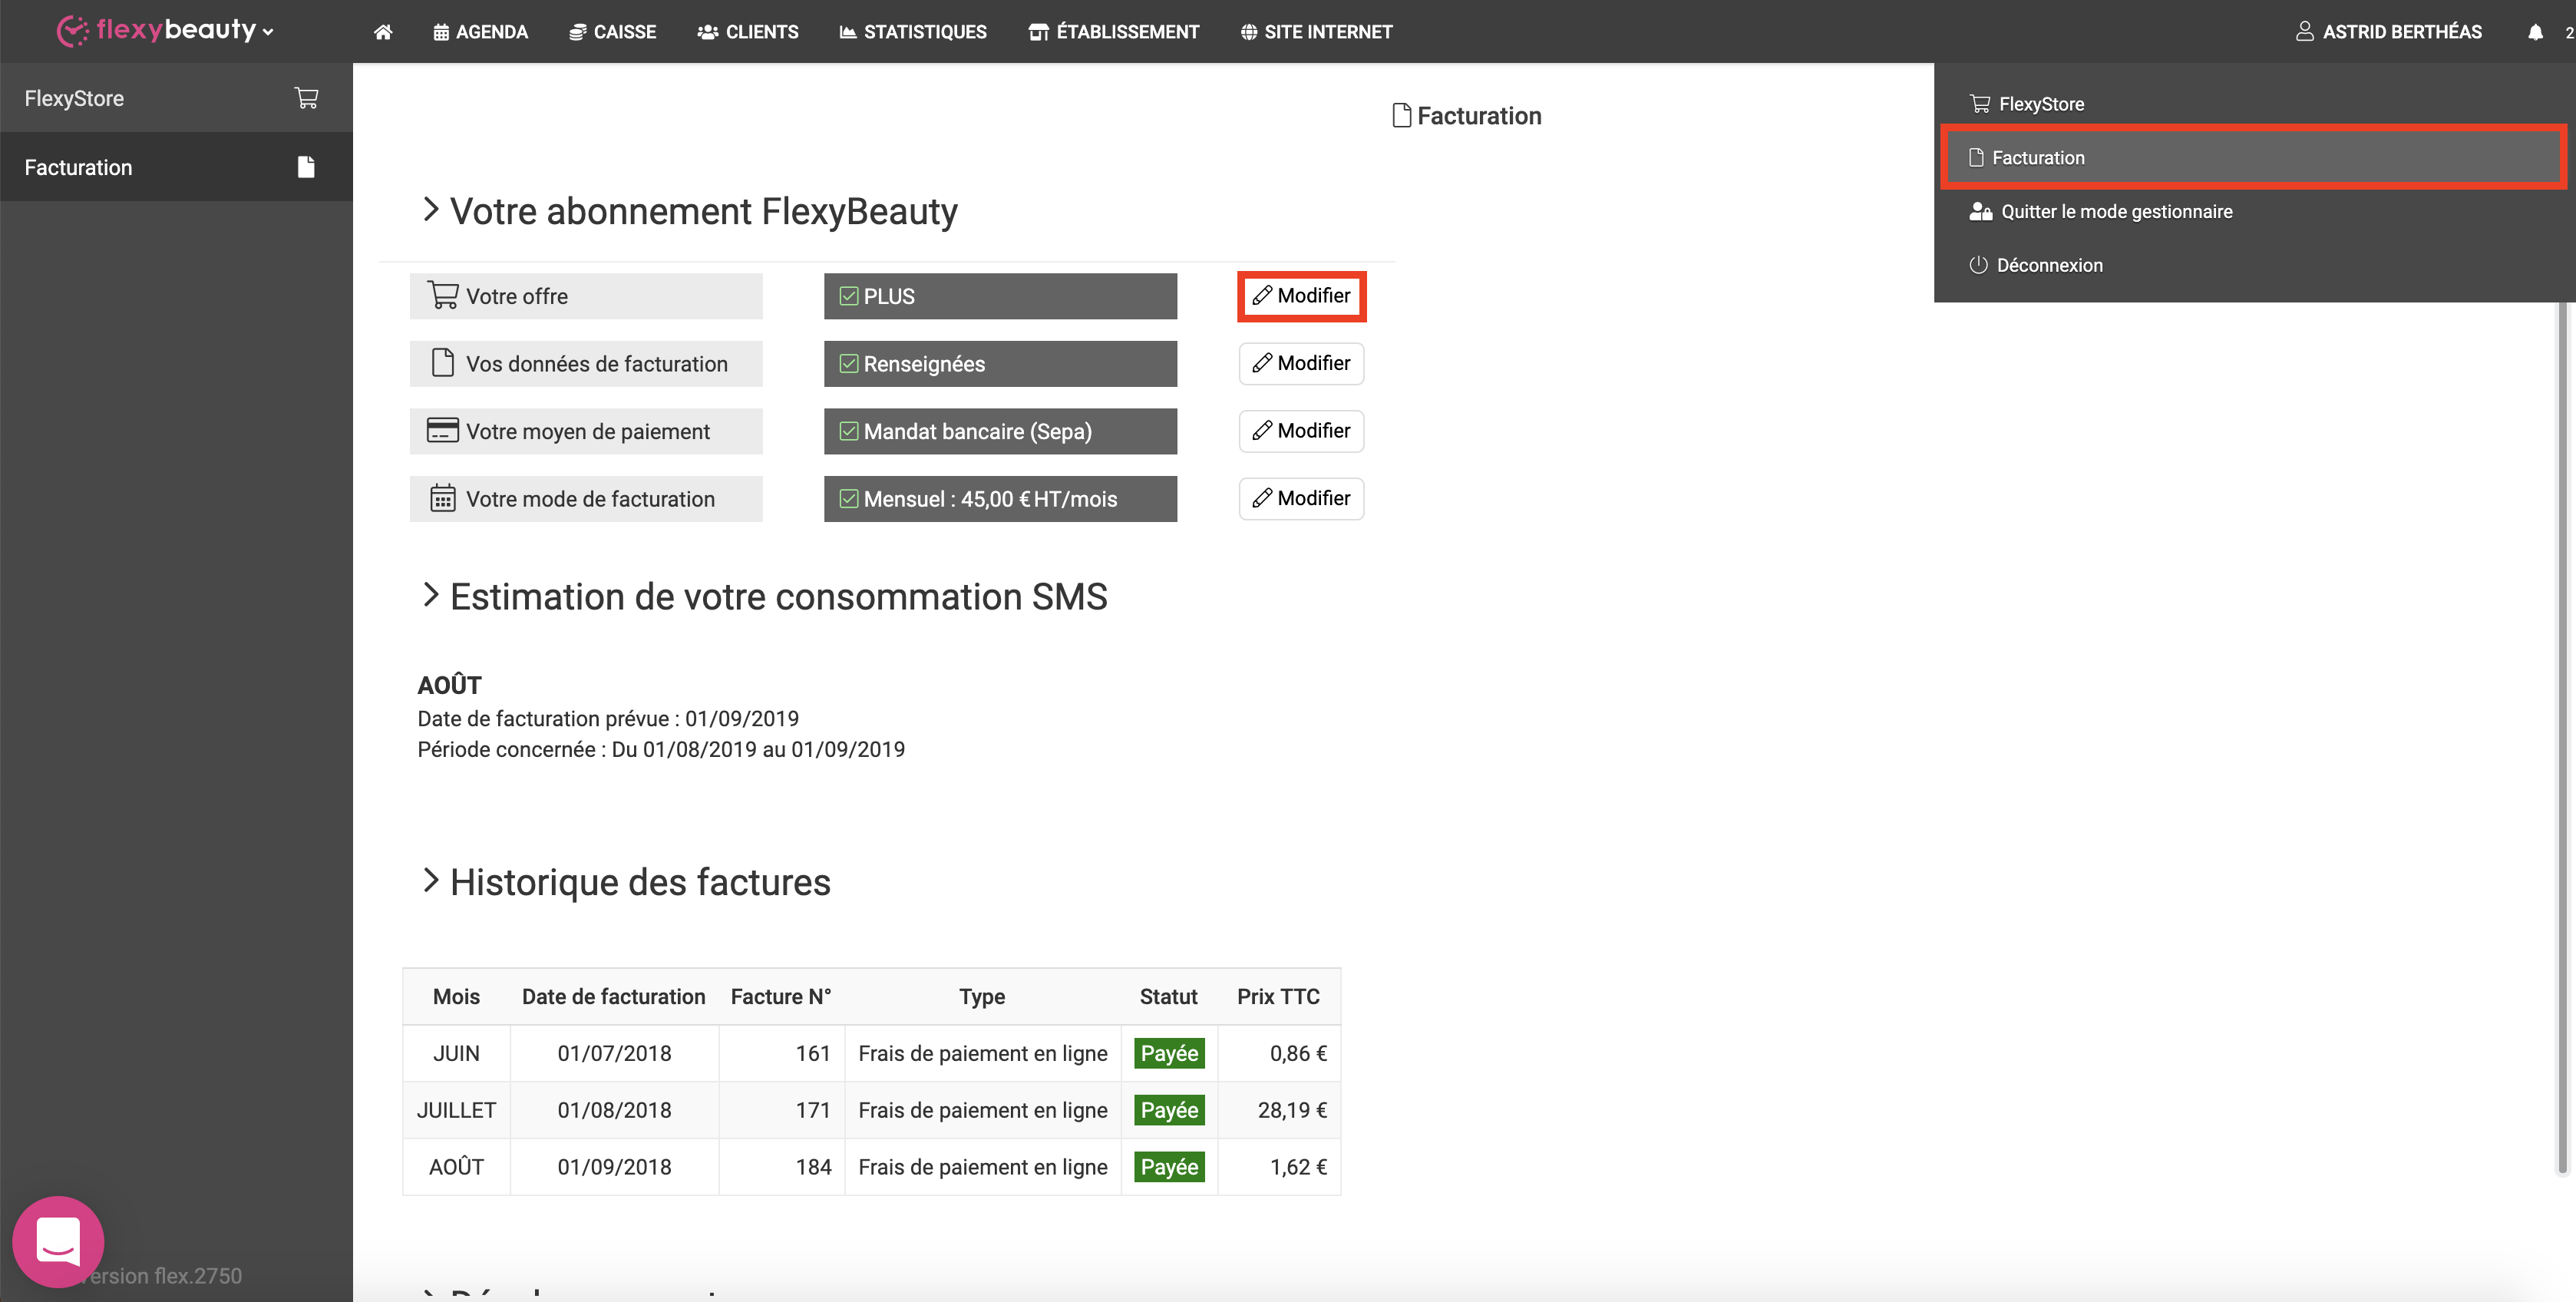Screen dimensions: 2576x1302
Task: Expand Estimation de votre consommation SMS chevron
Action: tap(430, 595)
